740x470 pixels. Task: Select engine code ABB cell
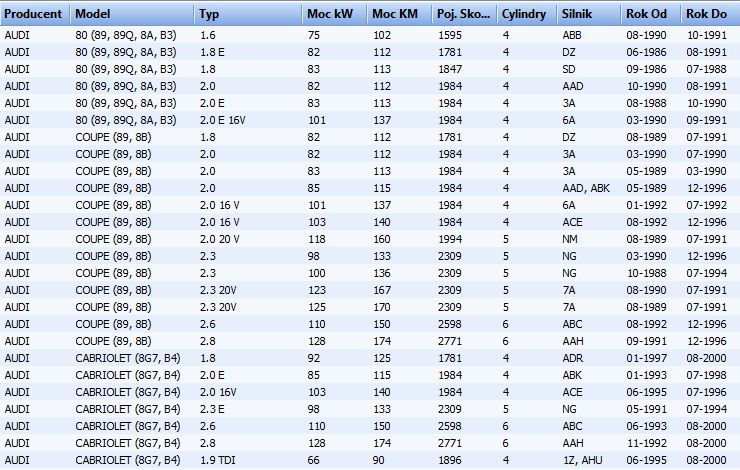(x=572, y=35)
